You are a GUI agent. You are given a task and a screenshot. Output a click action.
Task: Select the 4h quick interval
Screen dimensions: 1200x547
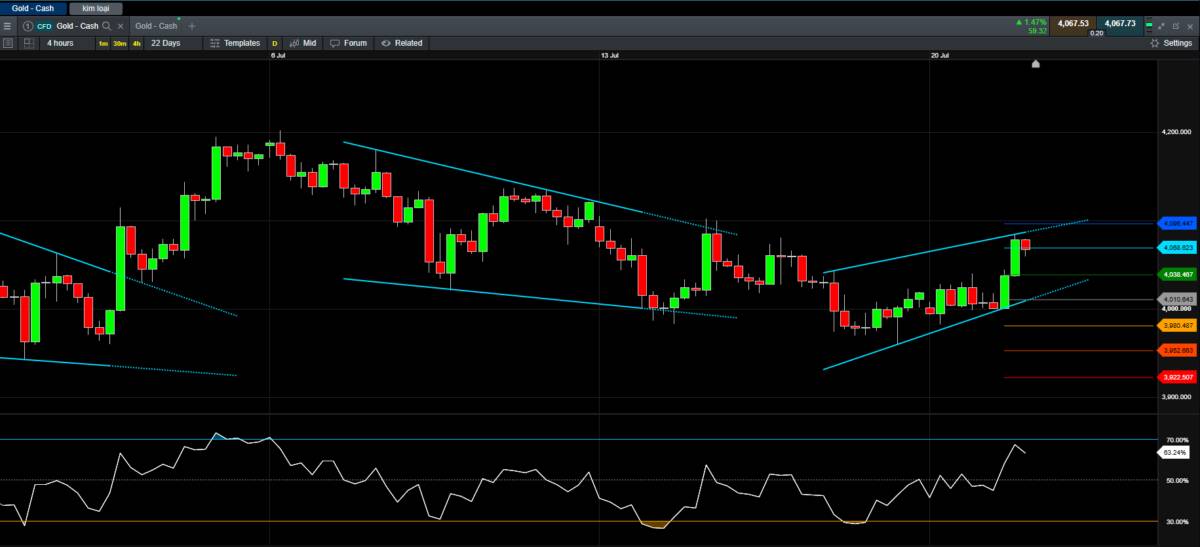coord(137,43)
